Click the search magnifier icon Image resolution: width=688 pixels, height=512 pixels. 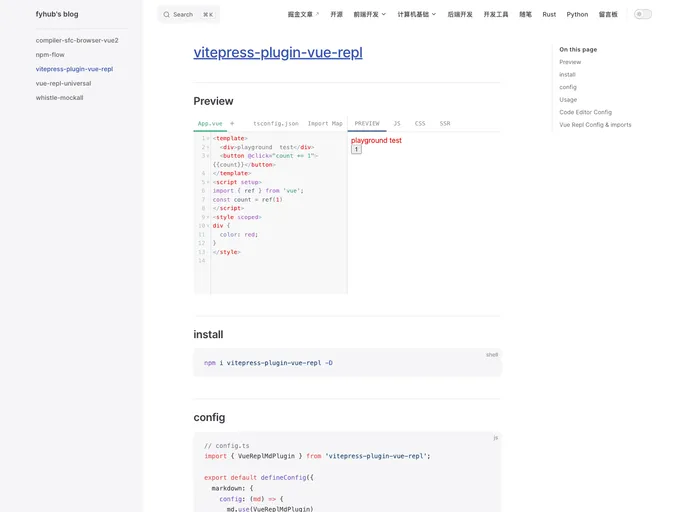pyautogui.click(x=166, y=14)
